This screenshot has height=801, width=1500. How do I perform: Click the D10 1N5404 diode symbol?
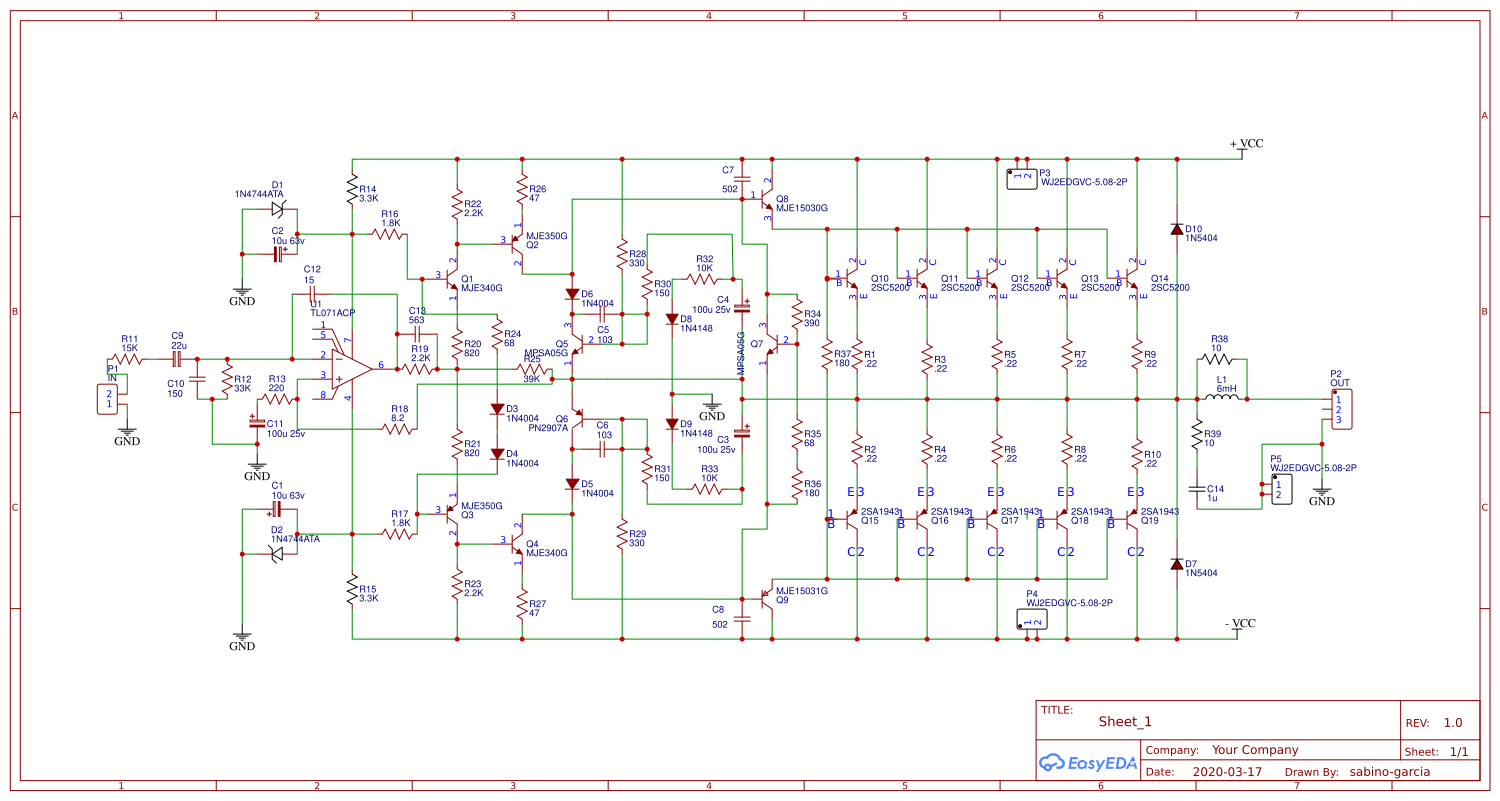[1177, 229]
